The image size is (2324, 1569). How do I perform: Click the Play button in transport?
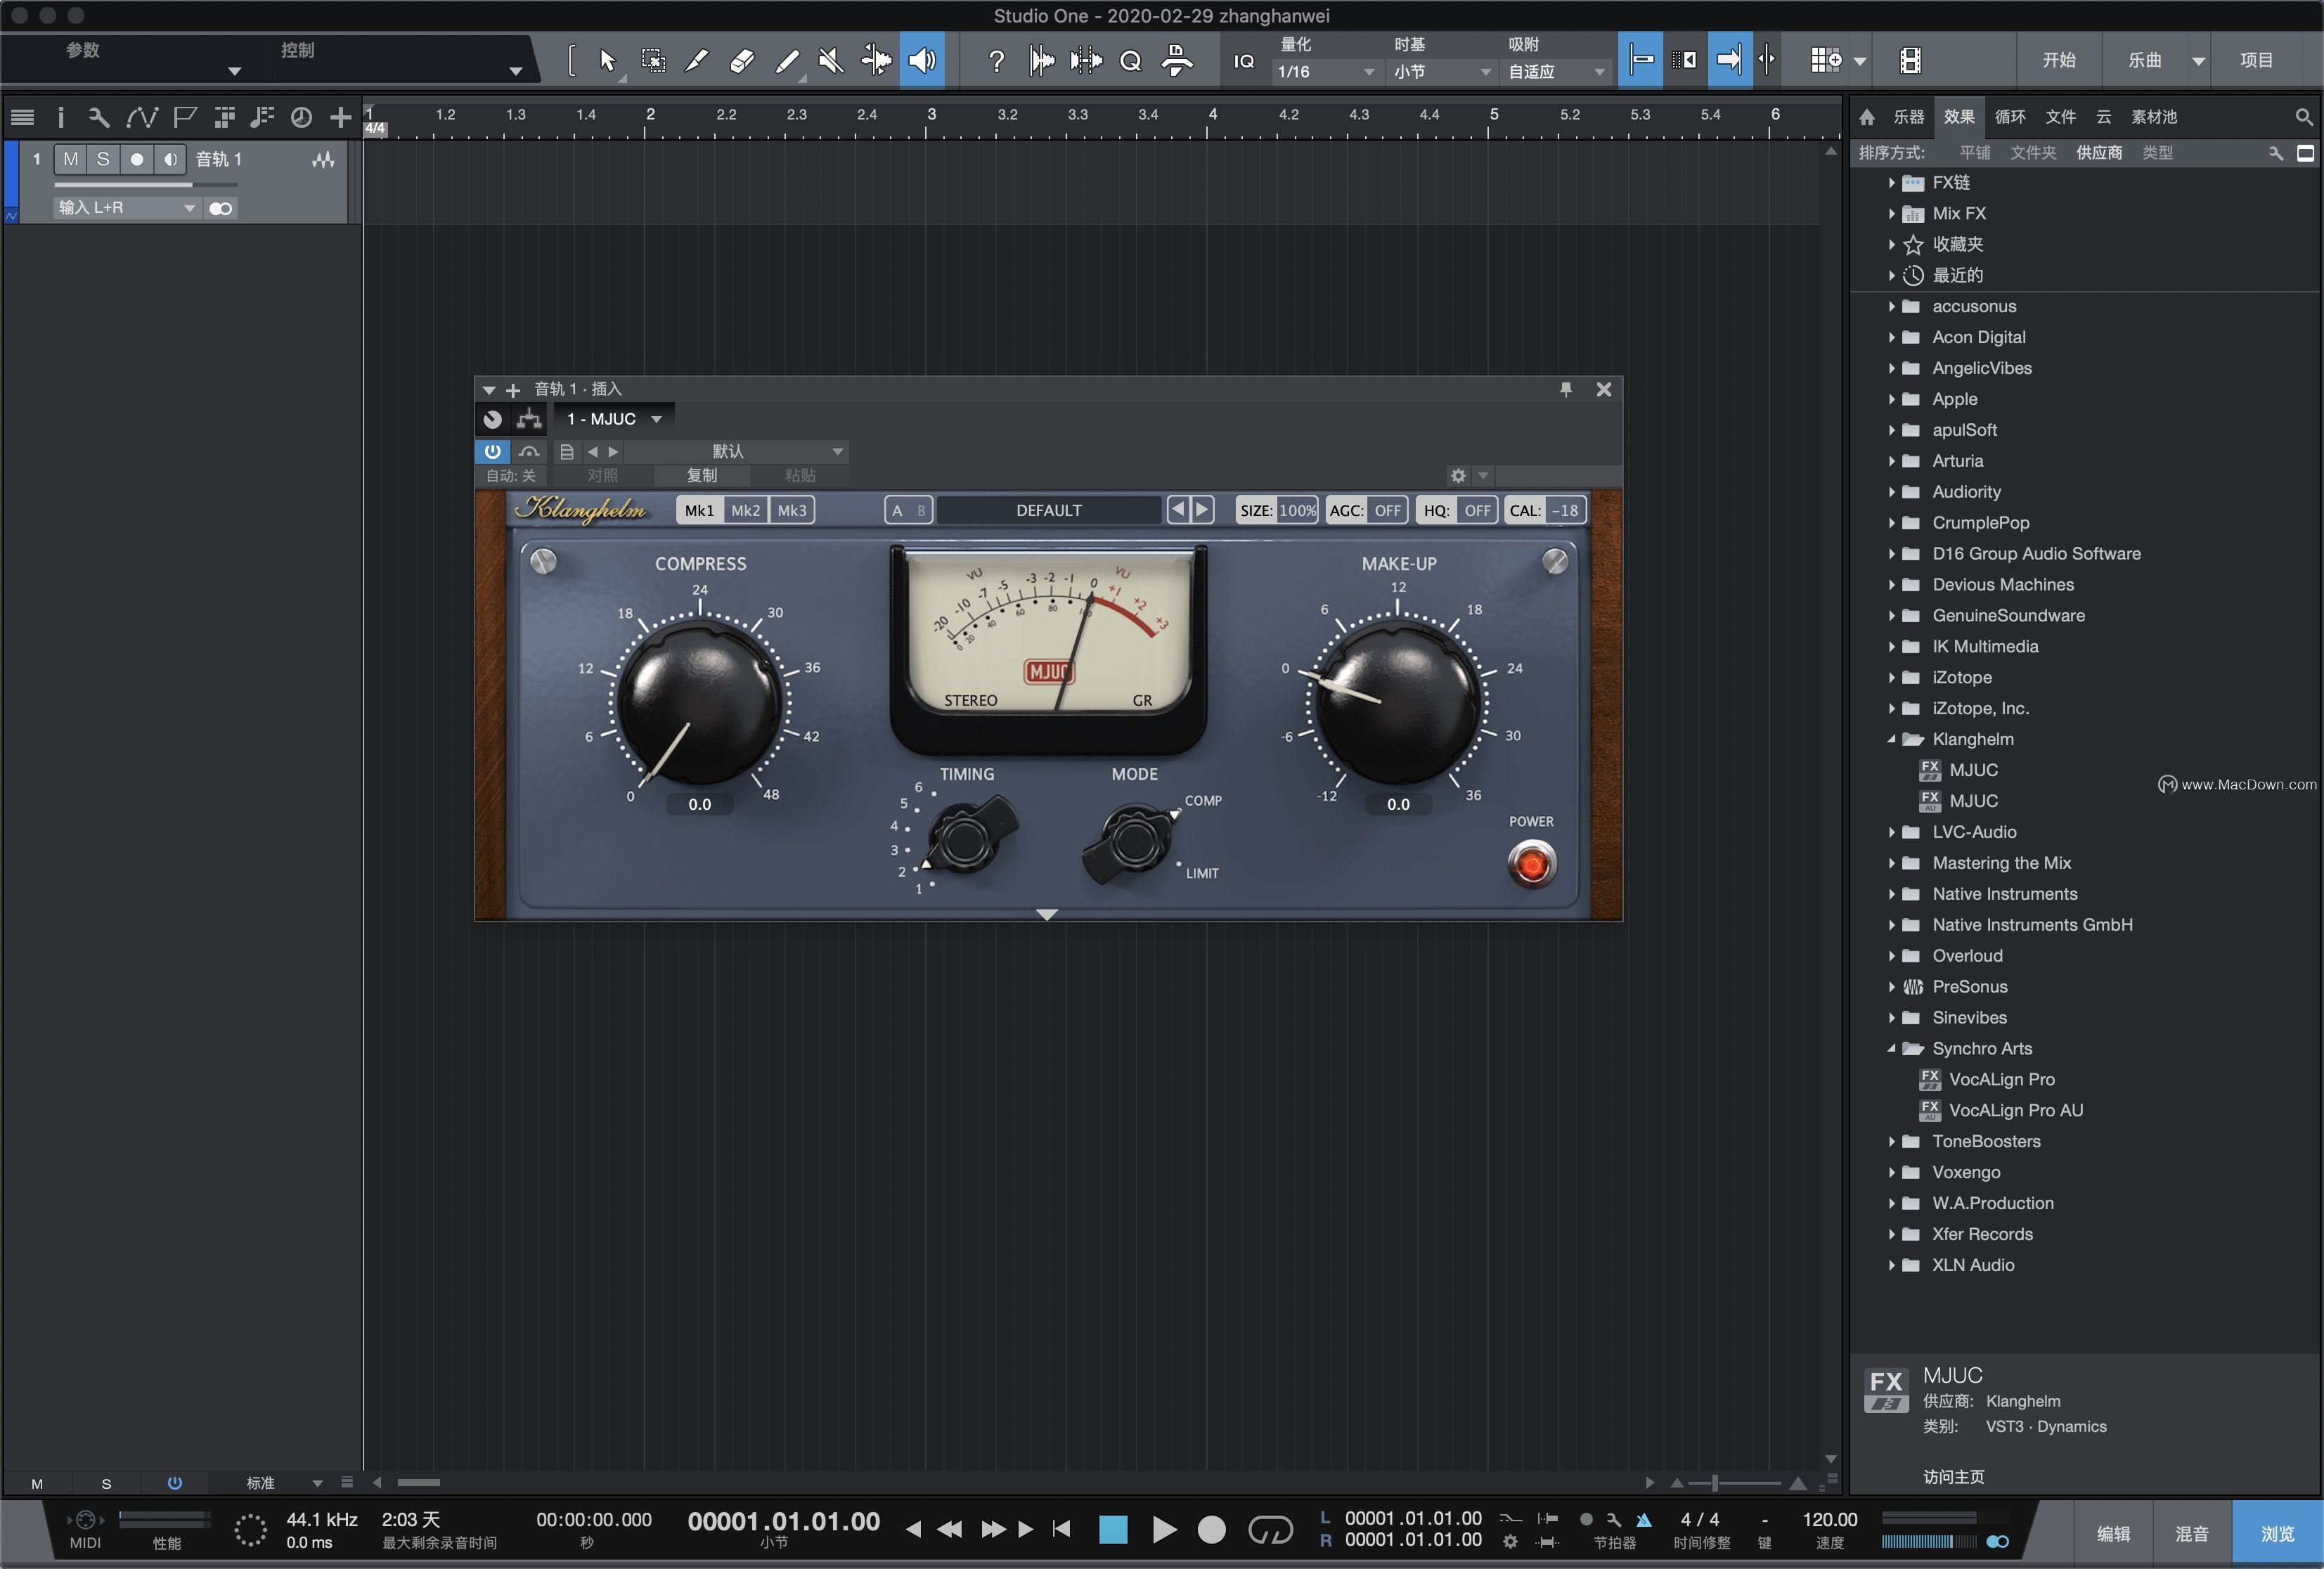(1163, 1530)
